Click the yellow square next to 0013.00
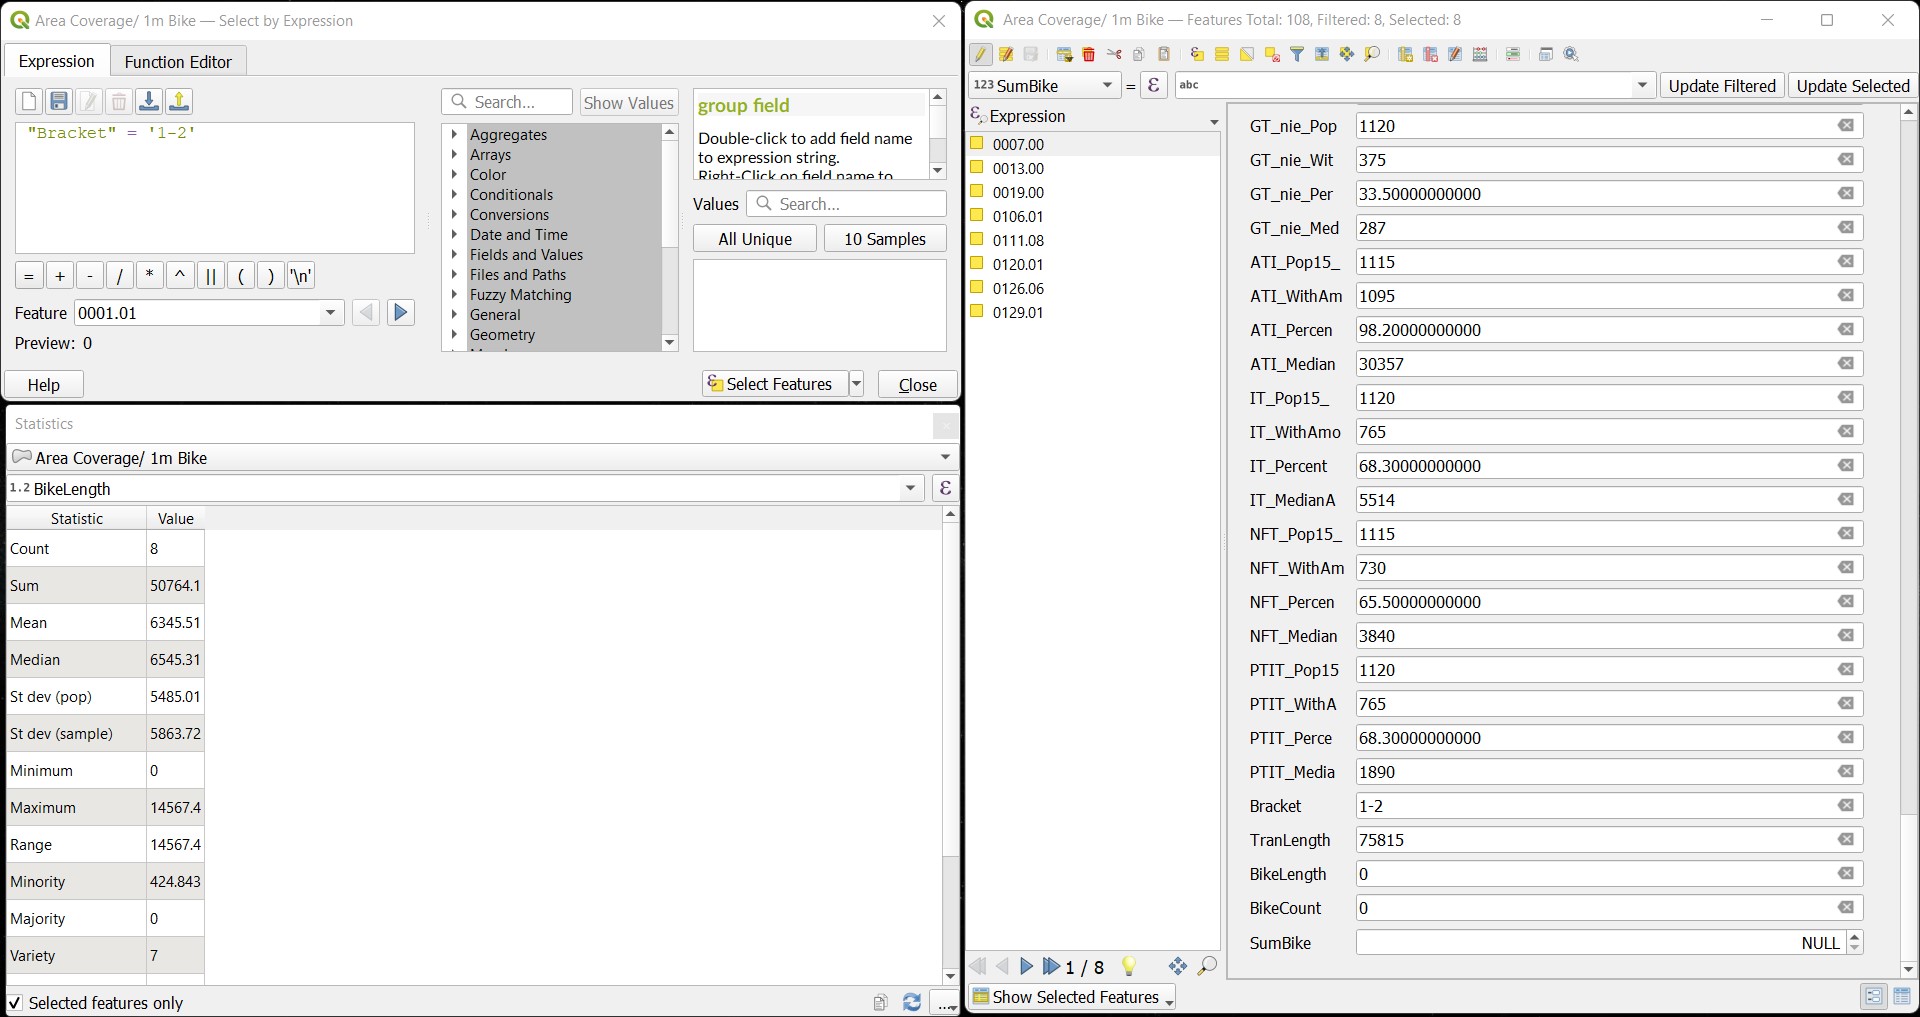 pos(977,168)
